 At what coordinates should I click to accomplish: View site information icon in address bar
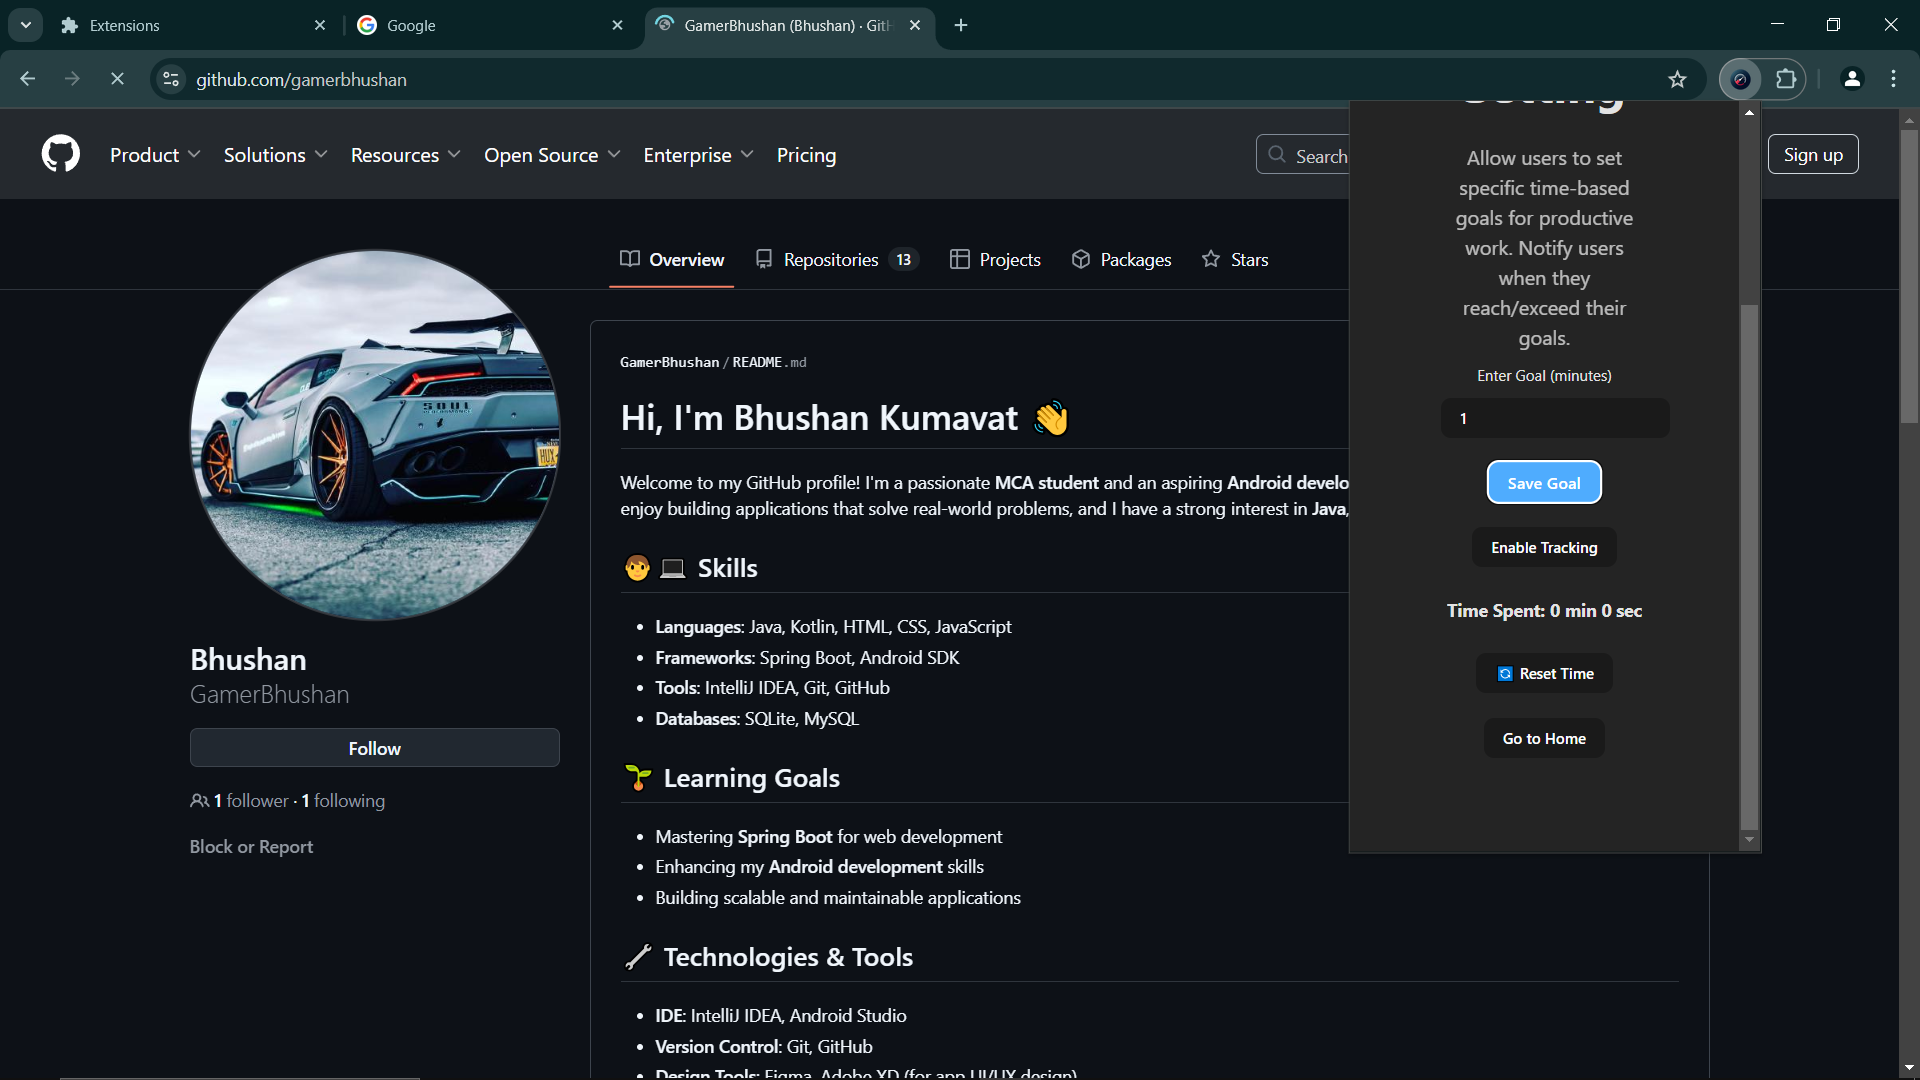click(x=171, y=79)
